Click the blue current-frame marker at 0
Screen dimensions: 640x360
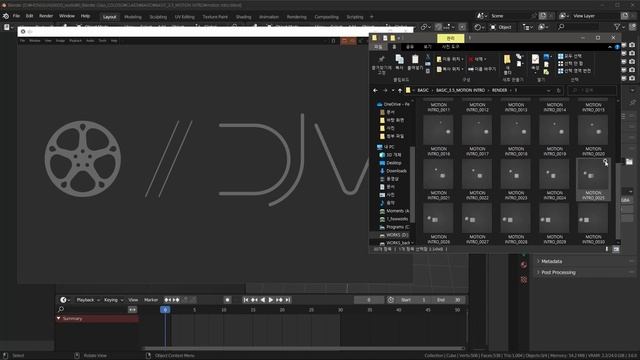click(165, 310)
